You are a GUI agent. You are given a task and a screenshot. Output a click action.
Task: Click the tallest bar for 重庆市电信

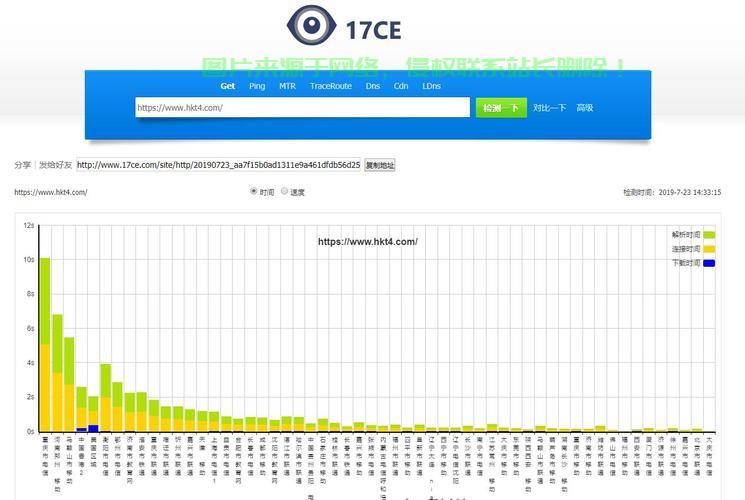point(45,345)
